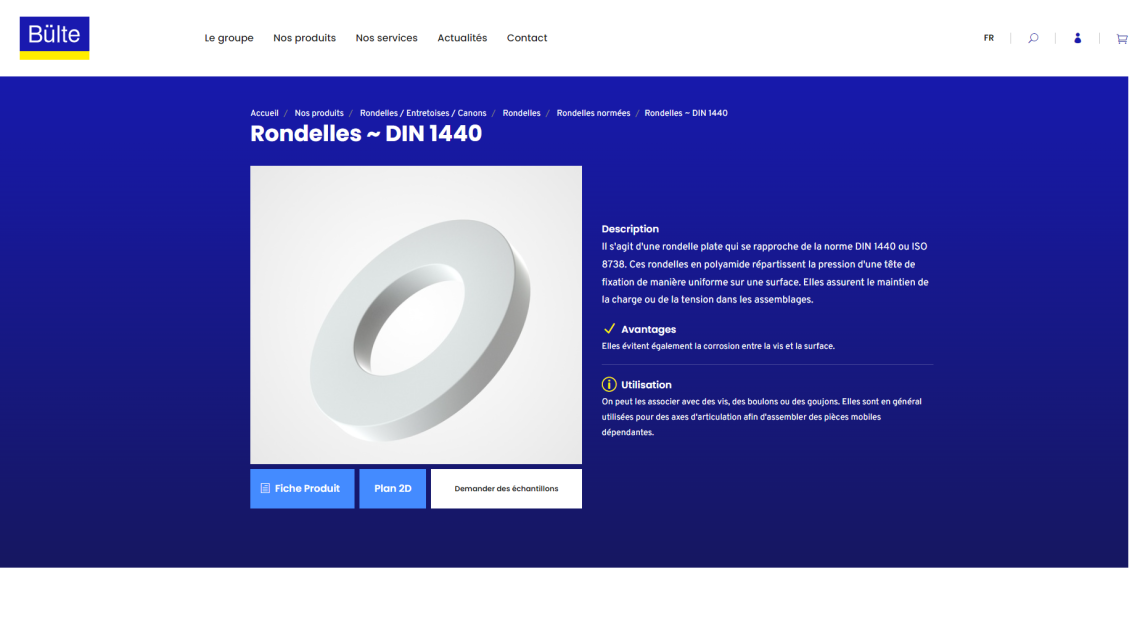Click the "Nos produits" breadcrumb link
The height and width of the screenshot is (641, 1140).
pyautogui.click(x=319, y=113)
